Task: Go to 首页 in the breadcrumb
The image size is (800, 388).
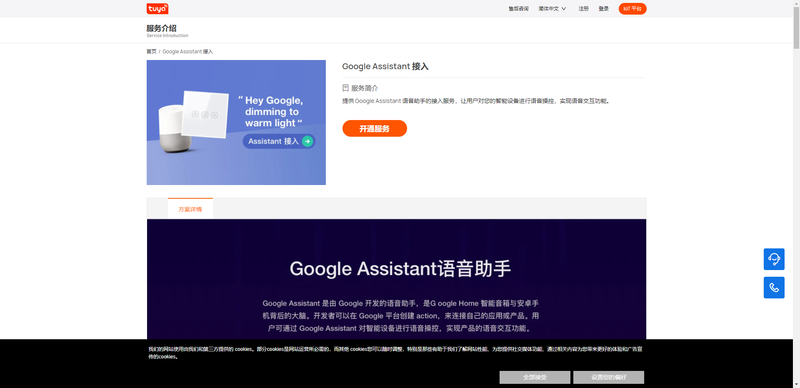Action: (x=152, y=52)
